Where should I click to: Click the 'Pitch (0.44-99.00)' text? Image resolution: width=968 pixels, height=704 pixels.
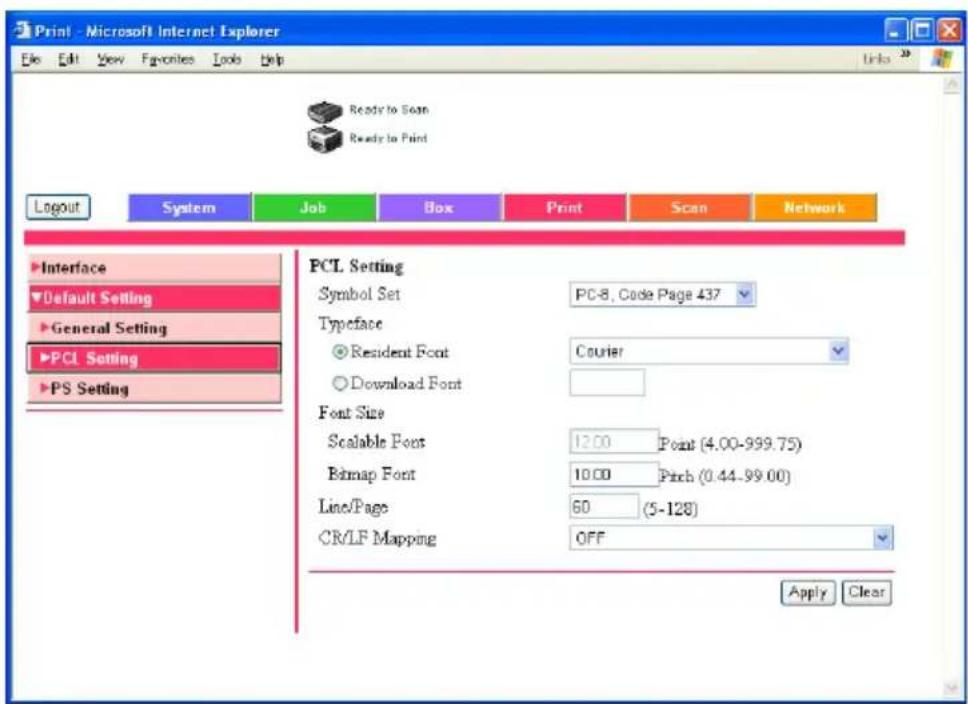(725, 477)
